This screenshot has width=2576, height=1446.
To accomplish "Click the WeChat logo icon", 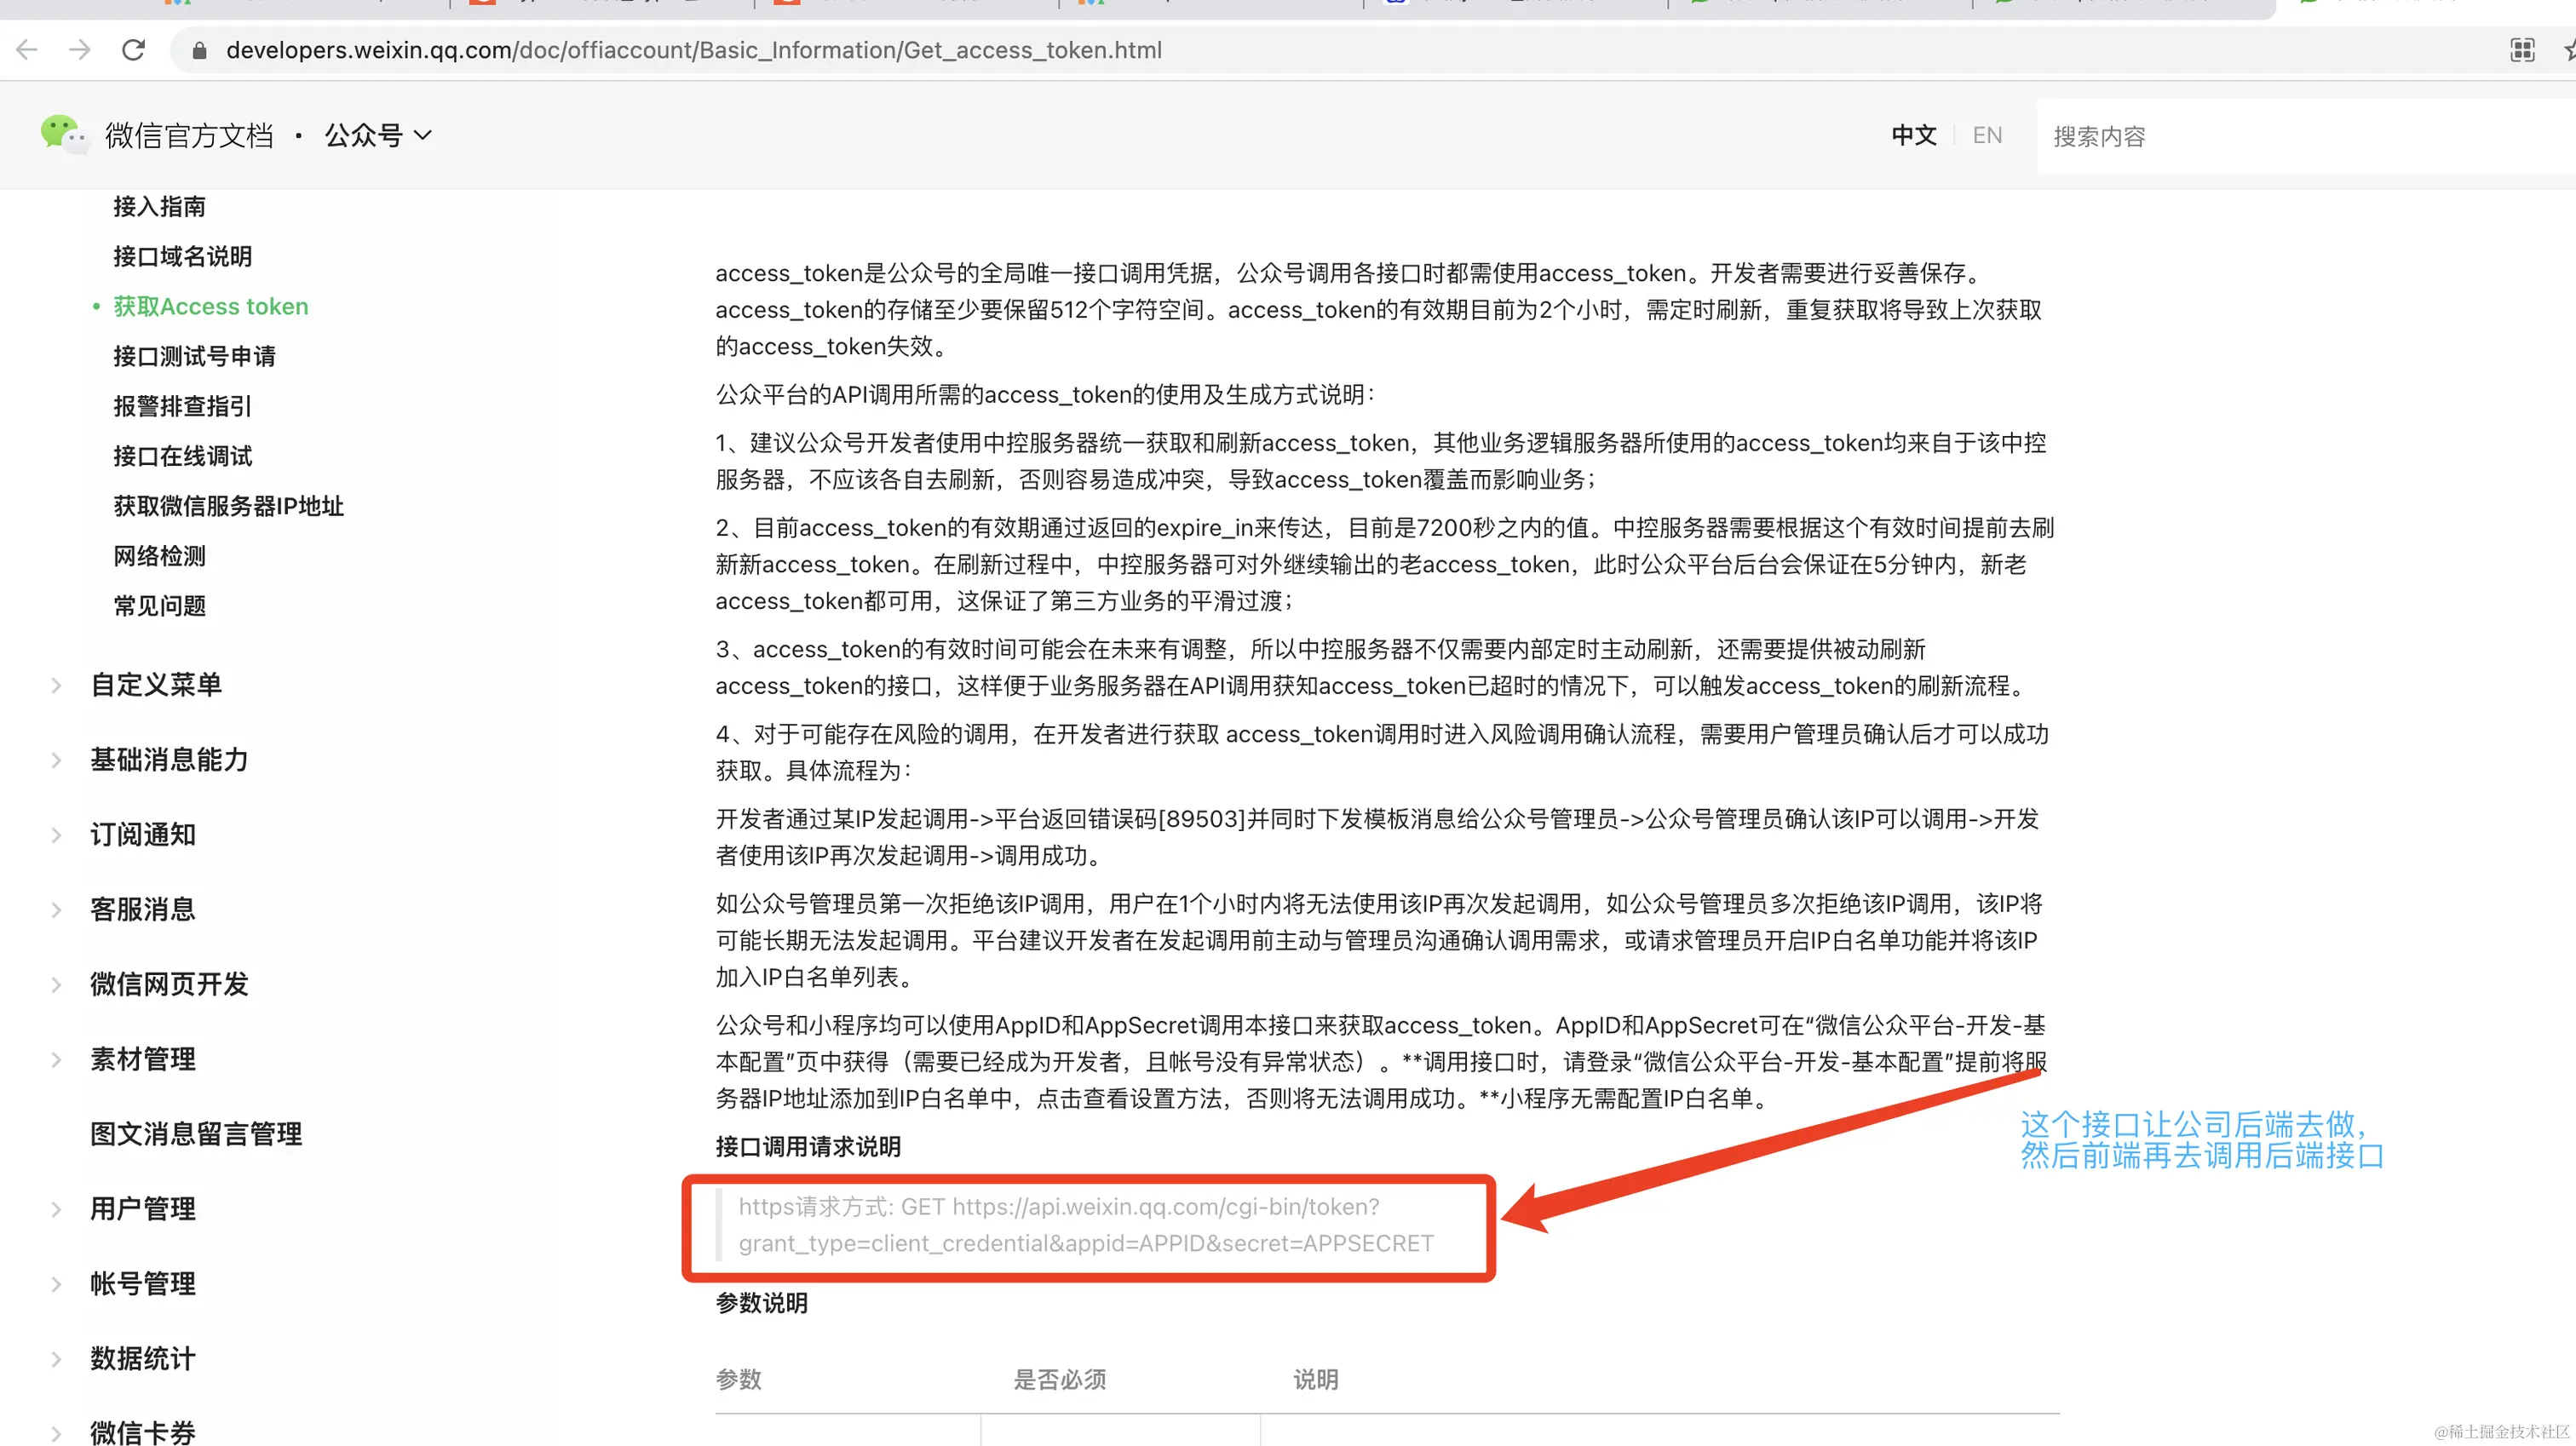I will [63, 134].
